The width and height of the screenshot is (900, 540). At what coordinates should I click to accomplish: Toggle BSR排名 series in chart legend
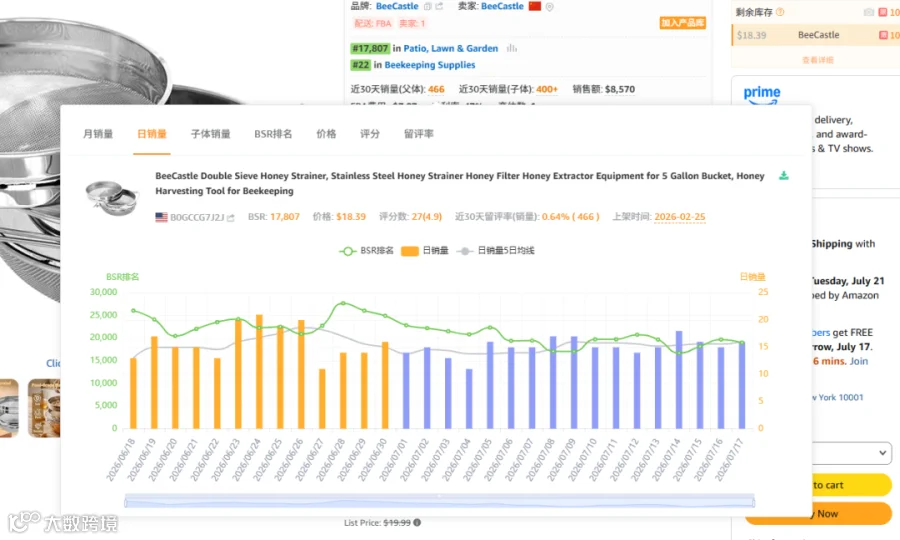[x=366, y=251]
